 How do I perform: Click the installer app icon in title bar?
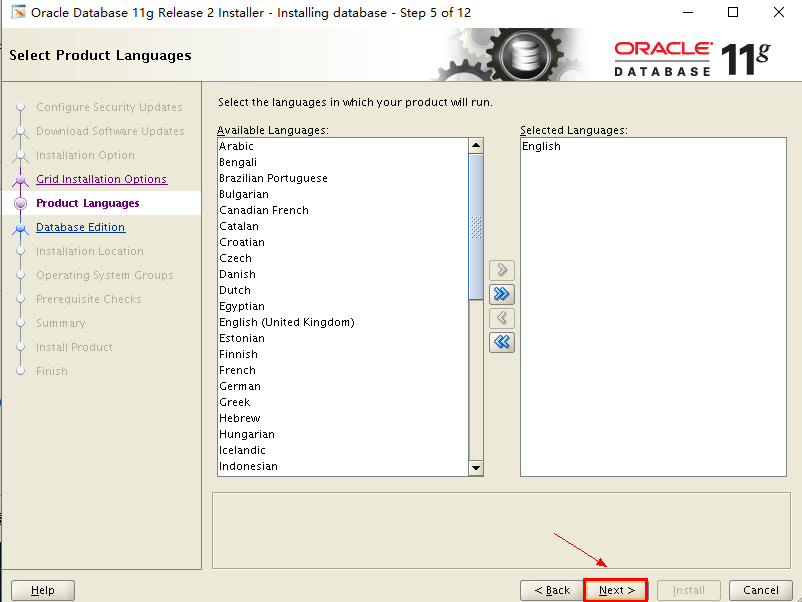coord(18,12)
